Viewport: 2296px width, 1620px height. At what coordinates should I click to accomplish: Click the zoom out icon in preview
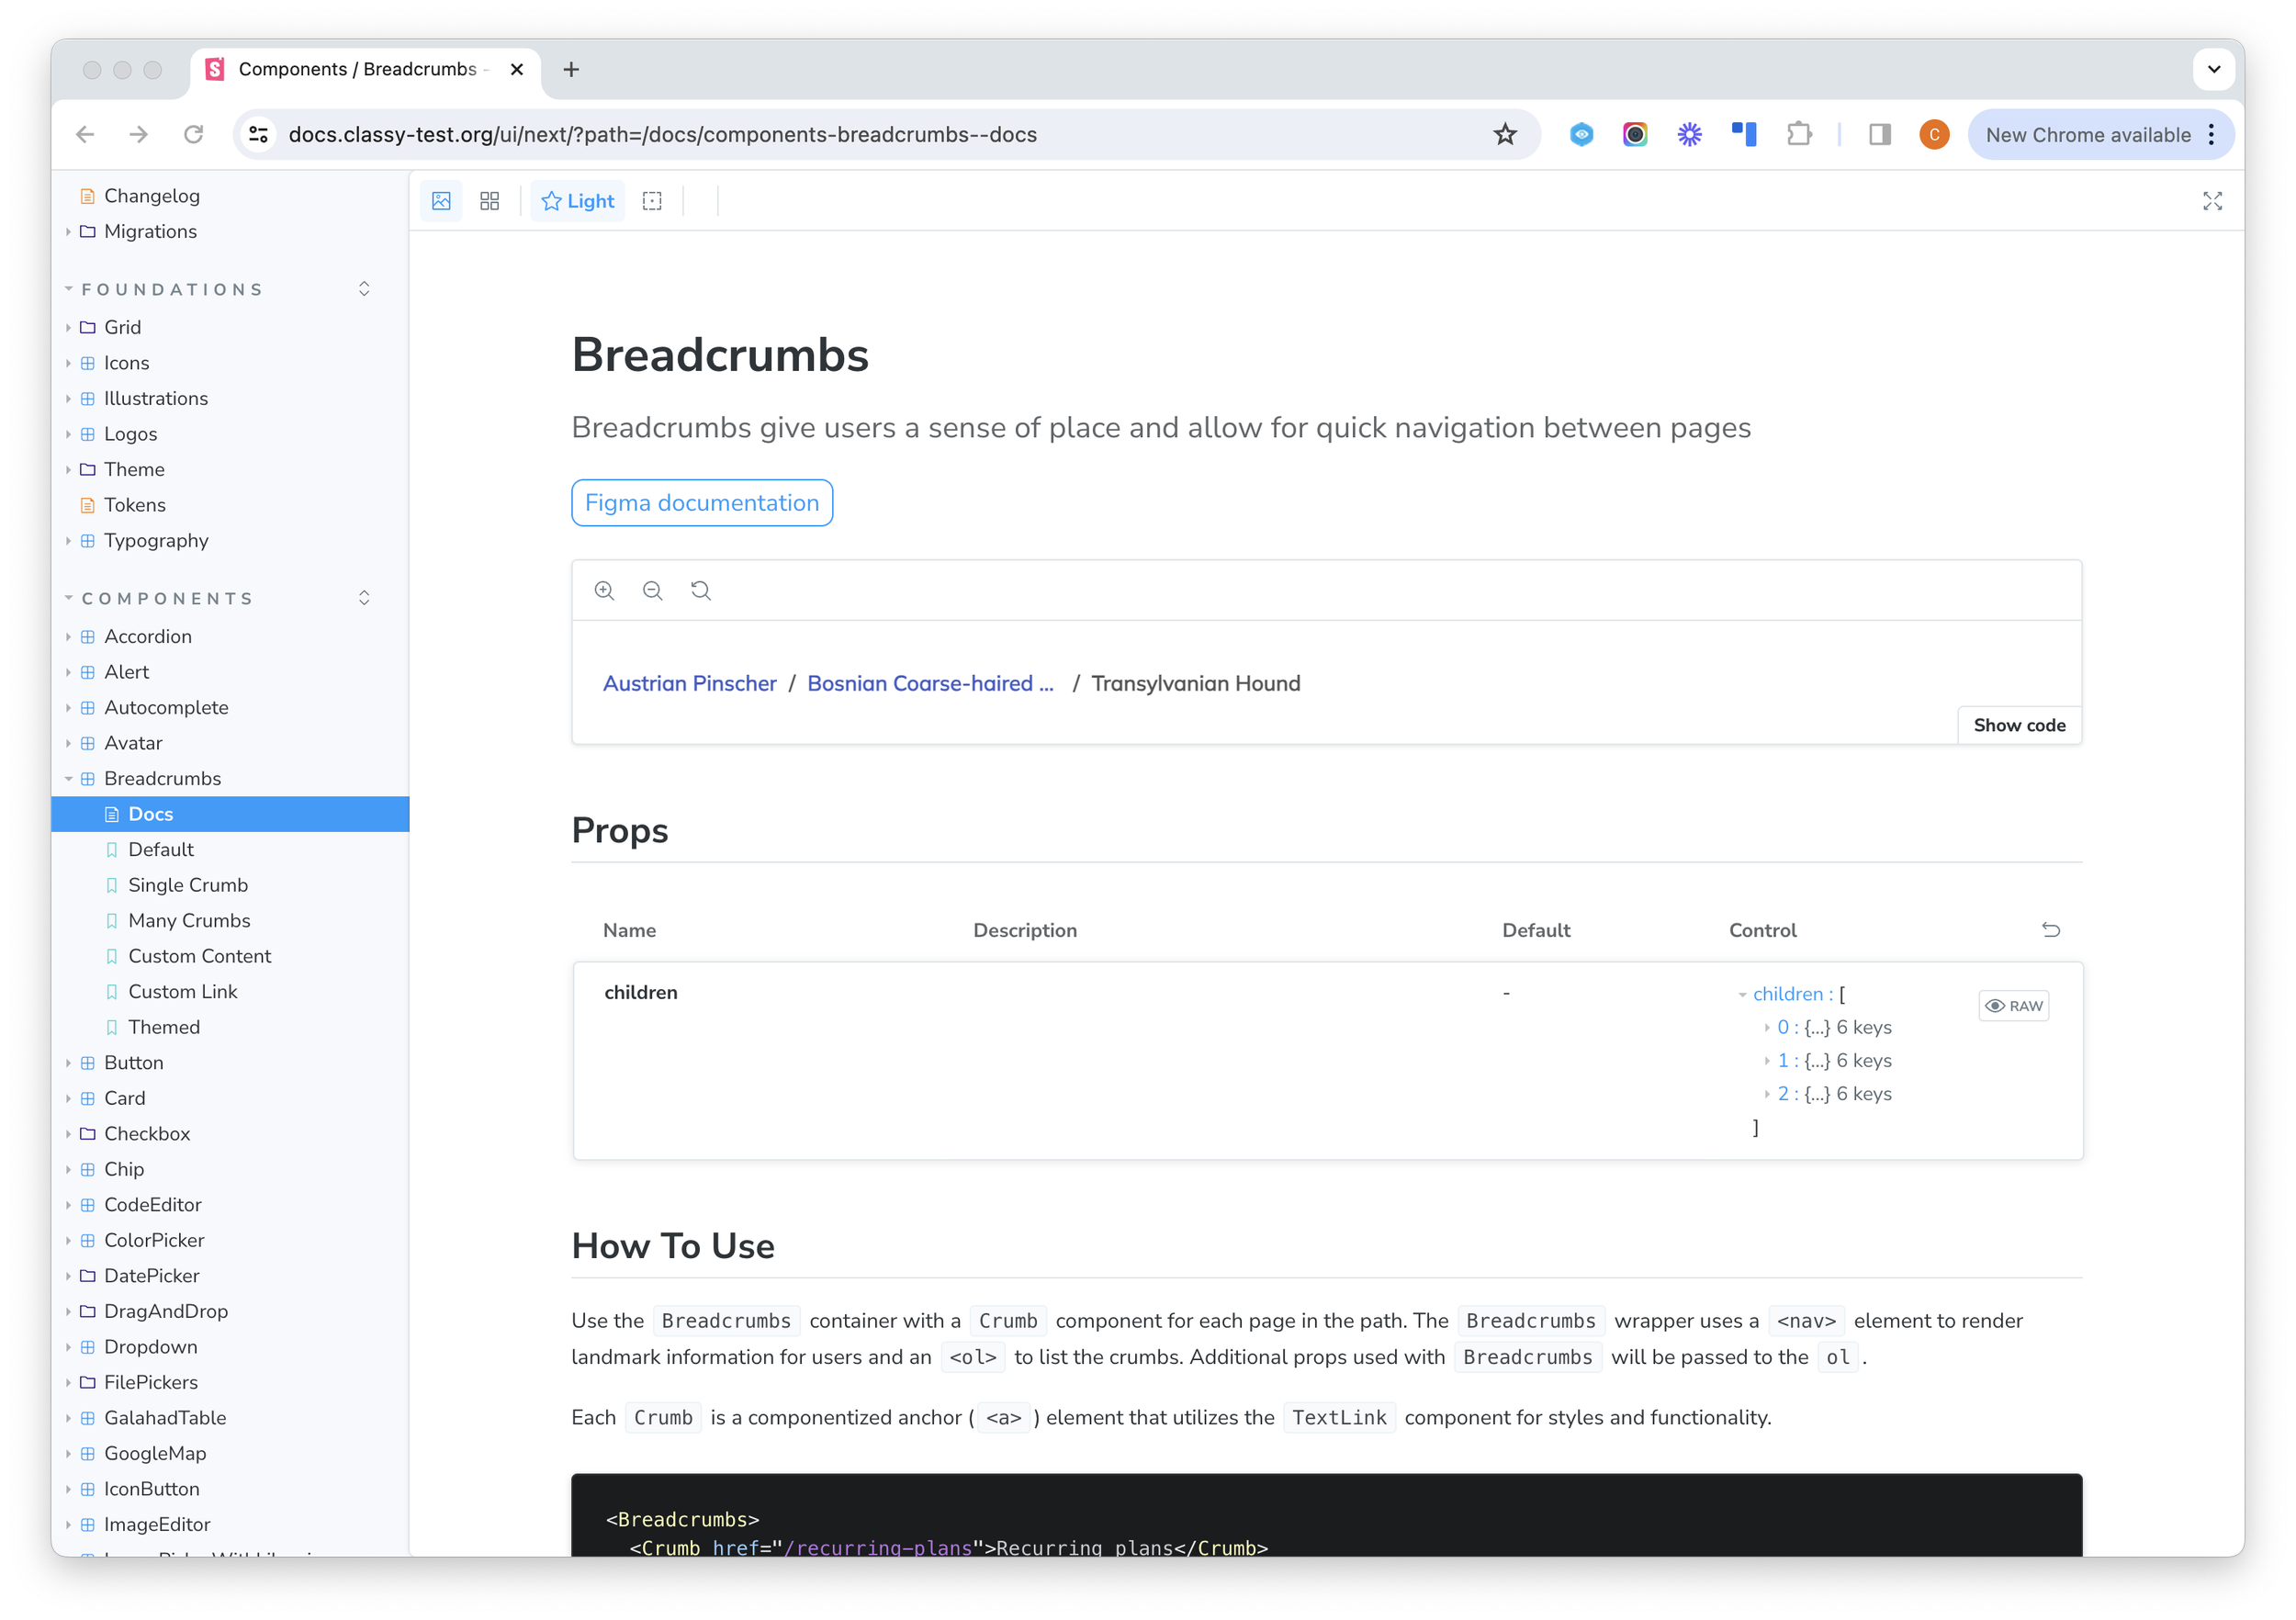pos(653,591)
